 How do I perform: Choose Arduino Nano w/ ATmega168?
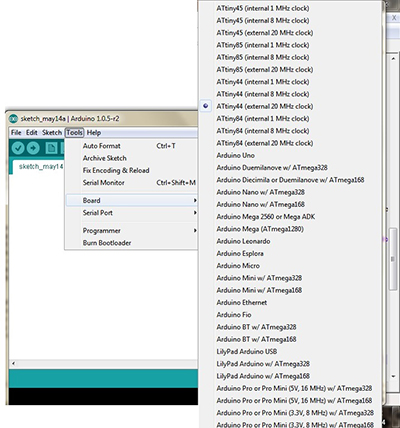point(260,204)
